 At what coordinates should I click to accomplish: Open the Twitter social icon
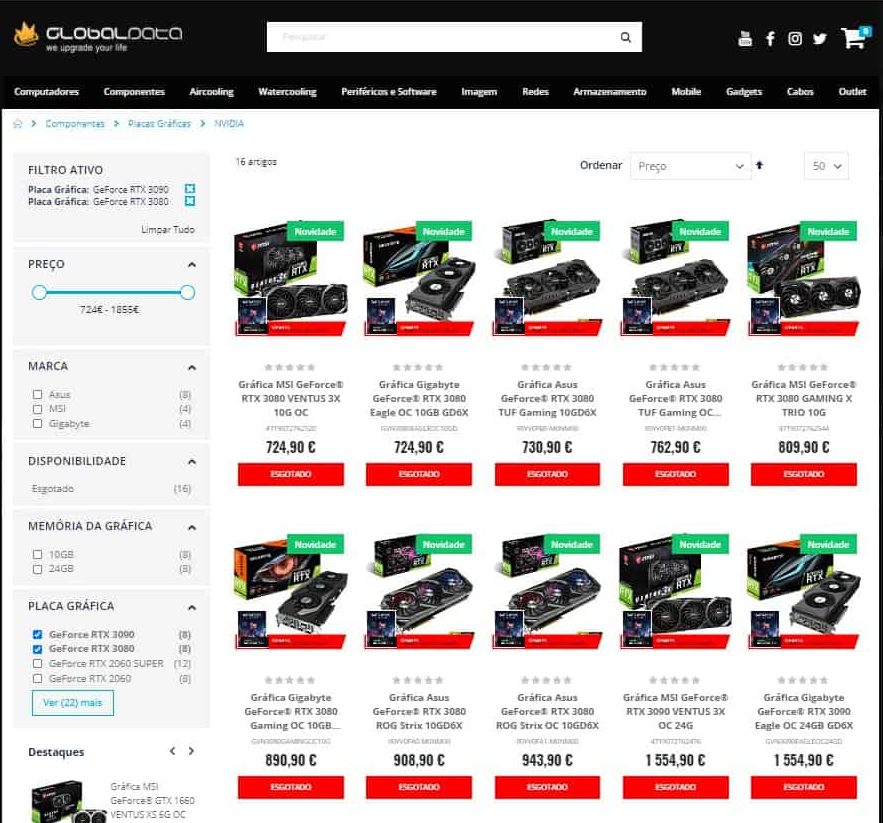tap(820, 38)
